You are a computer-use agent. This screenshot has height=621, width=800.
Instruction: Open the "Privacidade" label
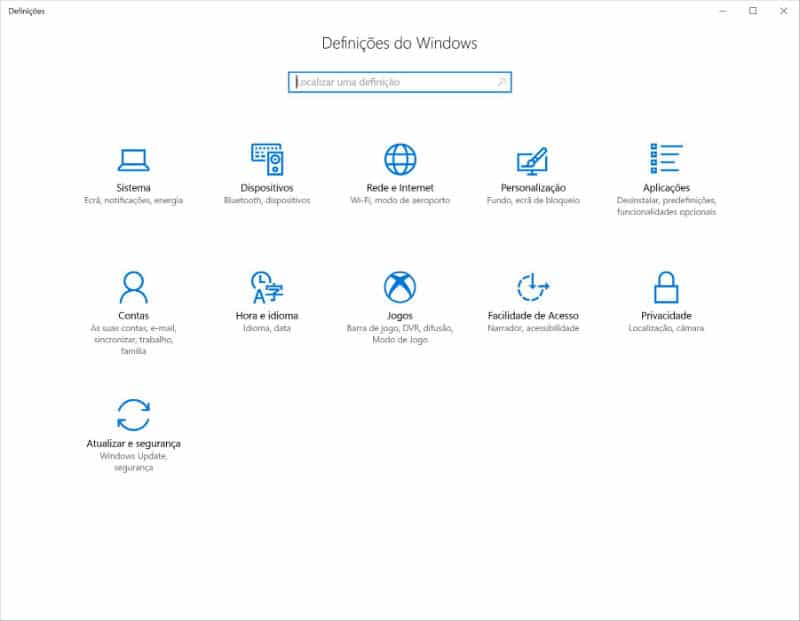(x=666, y=315)
